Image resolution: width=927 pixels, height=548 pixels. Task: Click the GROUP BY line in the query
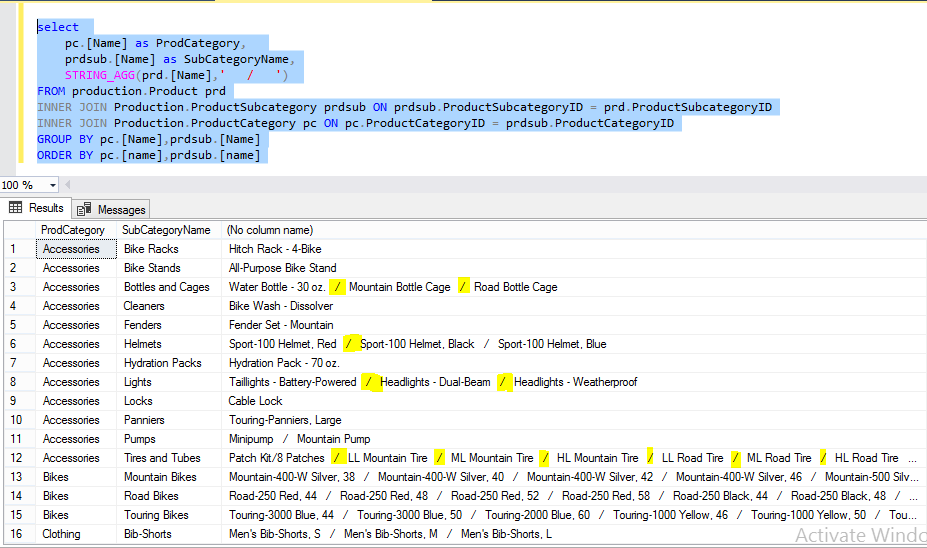tap(148, 139)
